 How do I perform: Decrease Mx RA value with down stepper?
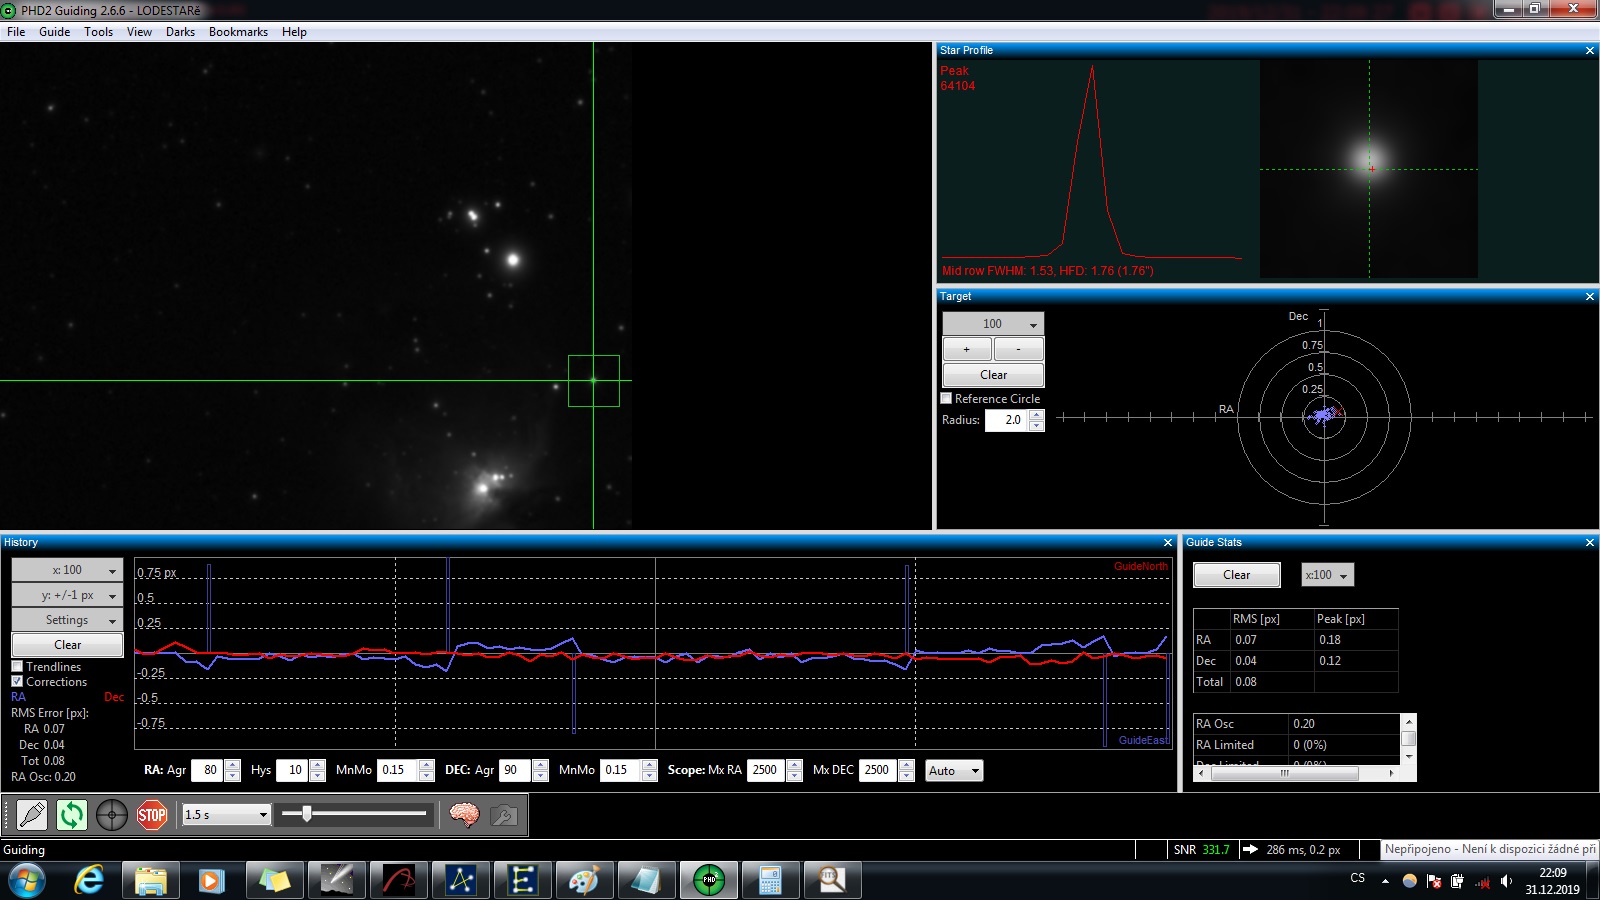[x=795, y=776]
